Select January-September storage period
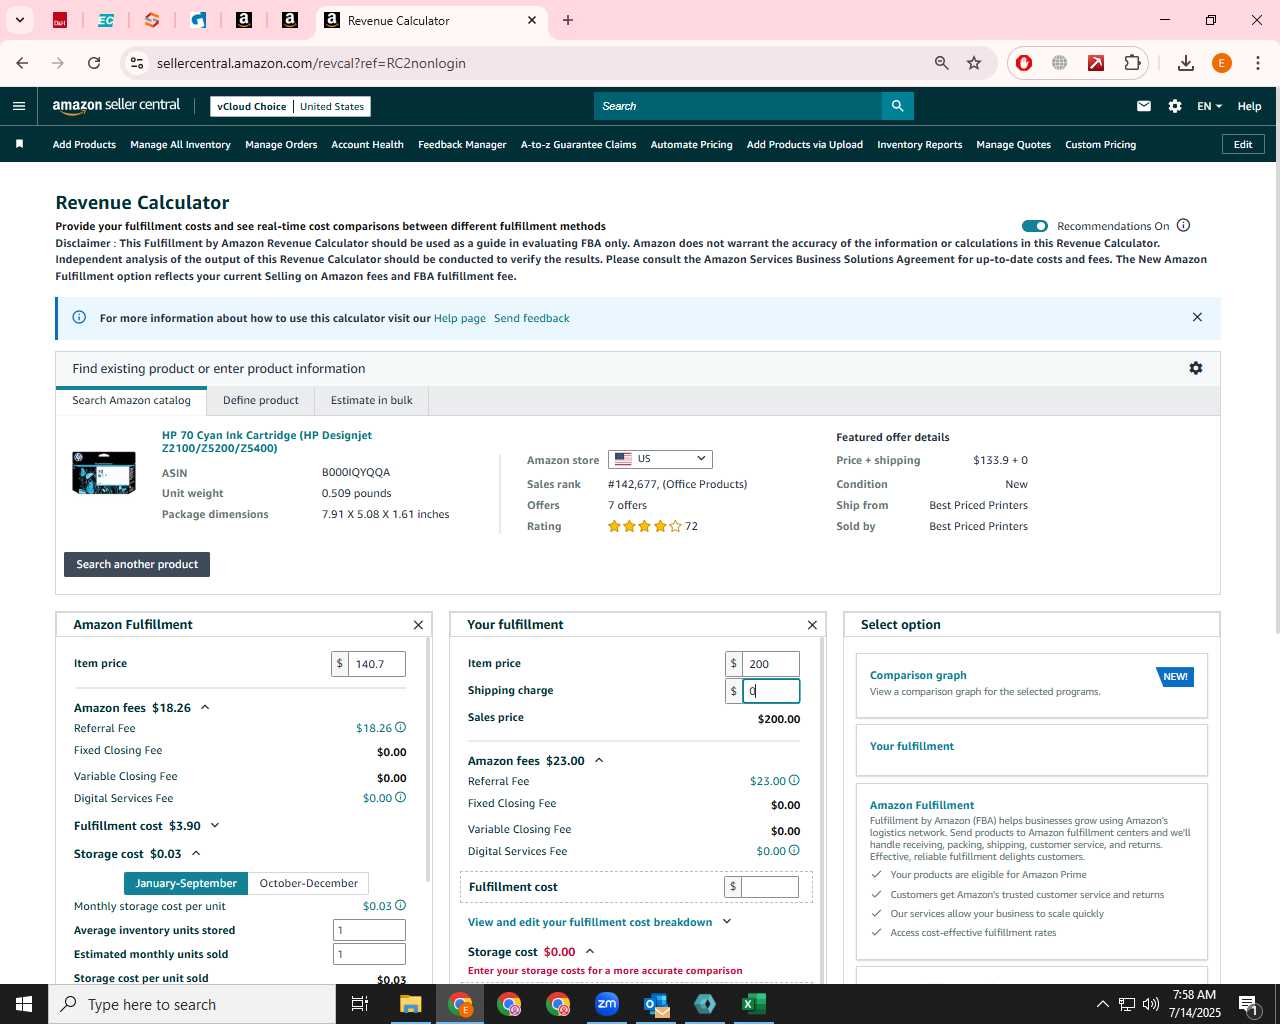The image size is (1280, 1024). (x=186, y=883)
